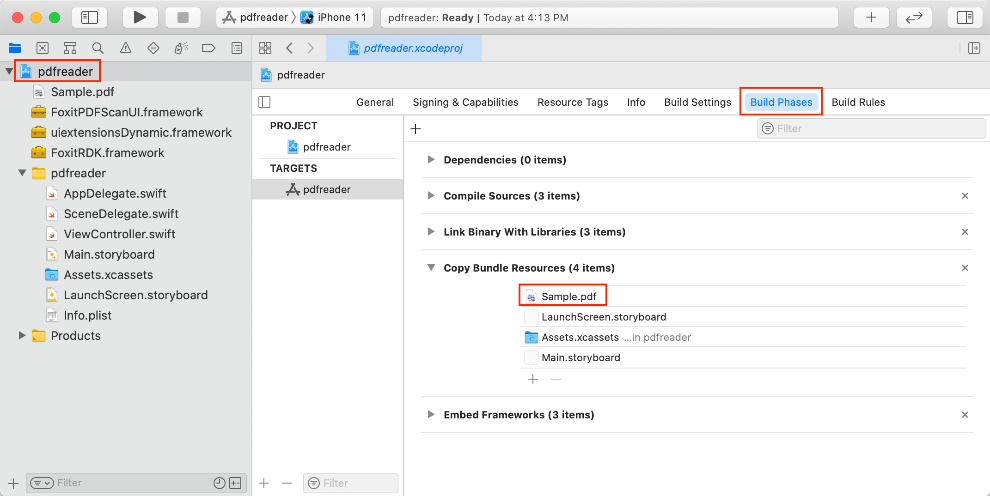Click the Stop button in toolbar
Image resolution: width=990 pixels, height=496 pixels.
click(183, 17)
